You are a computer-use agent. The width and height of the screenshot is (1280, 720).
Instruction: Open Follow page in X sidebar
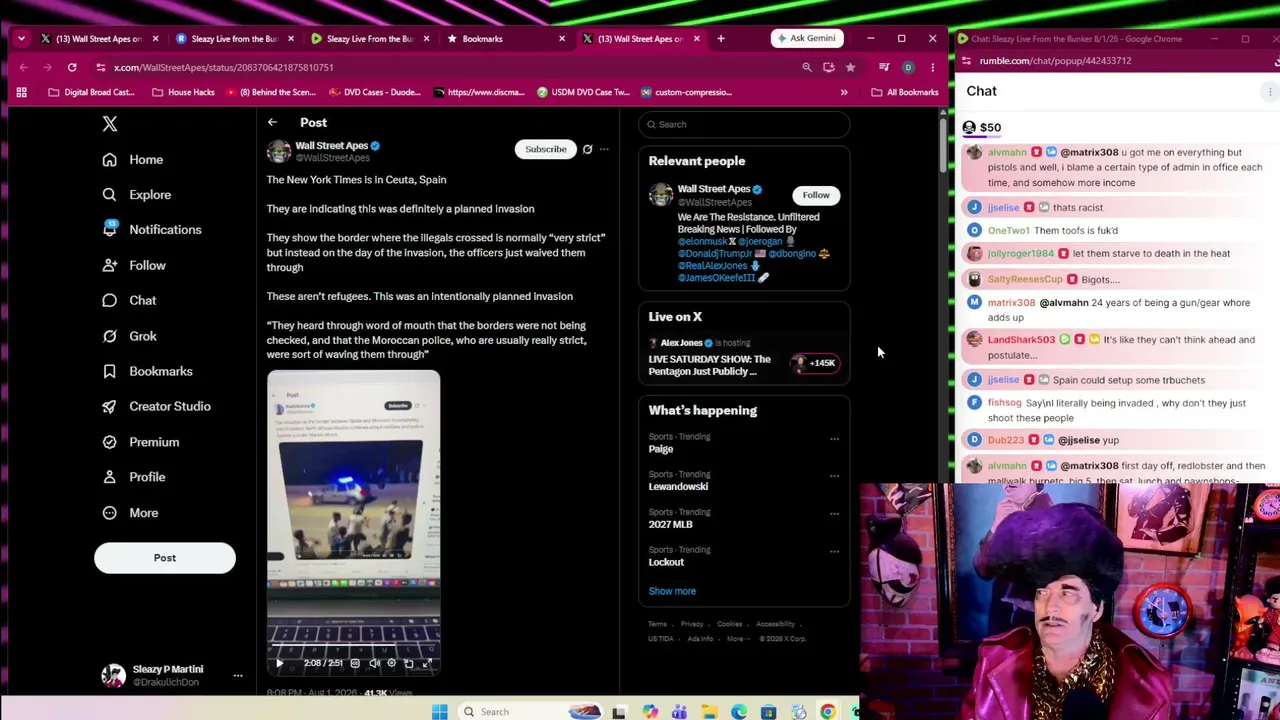click(x=135, y=266)
